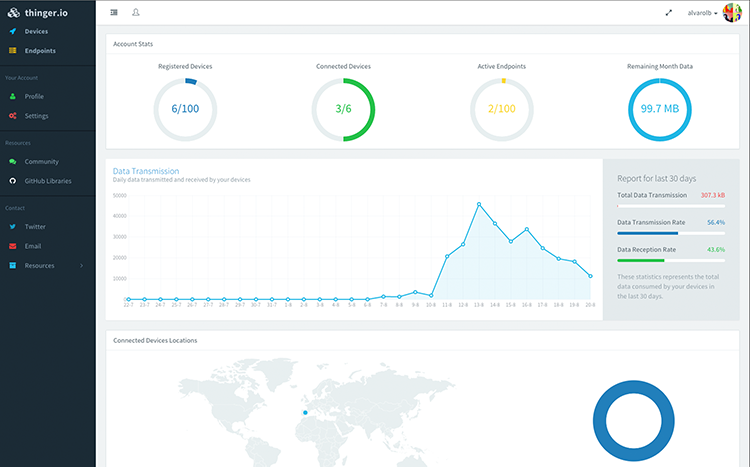Click the Report for last 30 days heading
The width and height of the screenshot is (750, 467).
[x=656, y=178]
